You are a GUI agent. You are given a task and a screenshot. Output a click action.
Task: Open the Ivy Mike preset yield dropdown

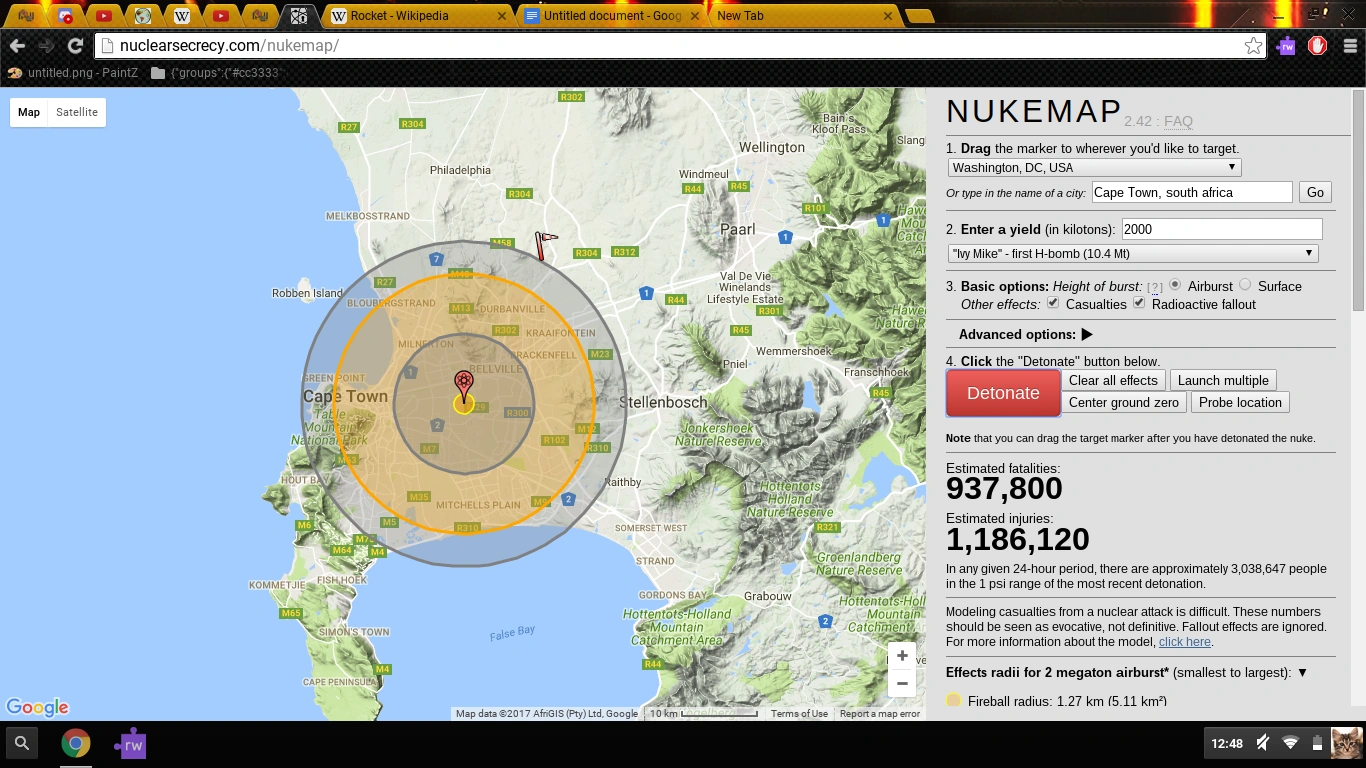1132,254
